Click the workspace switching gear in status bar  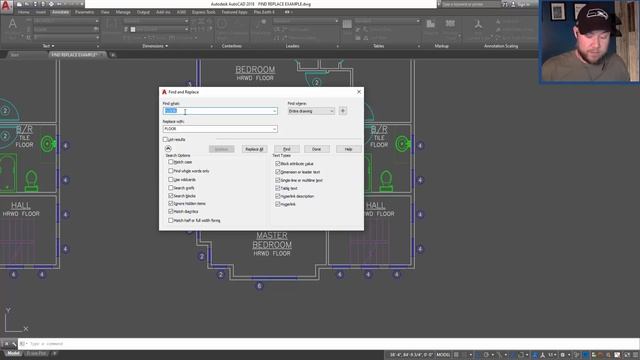tap(563, 355)
